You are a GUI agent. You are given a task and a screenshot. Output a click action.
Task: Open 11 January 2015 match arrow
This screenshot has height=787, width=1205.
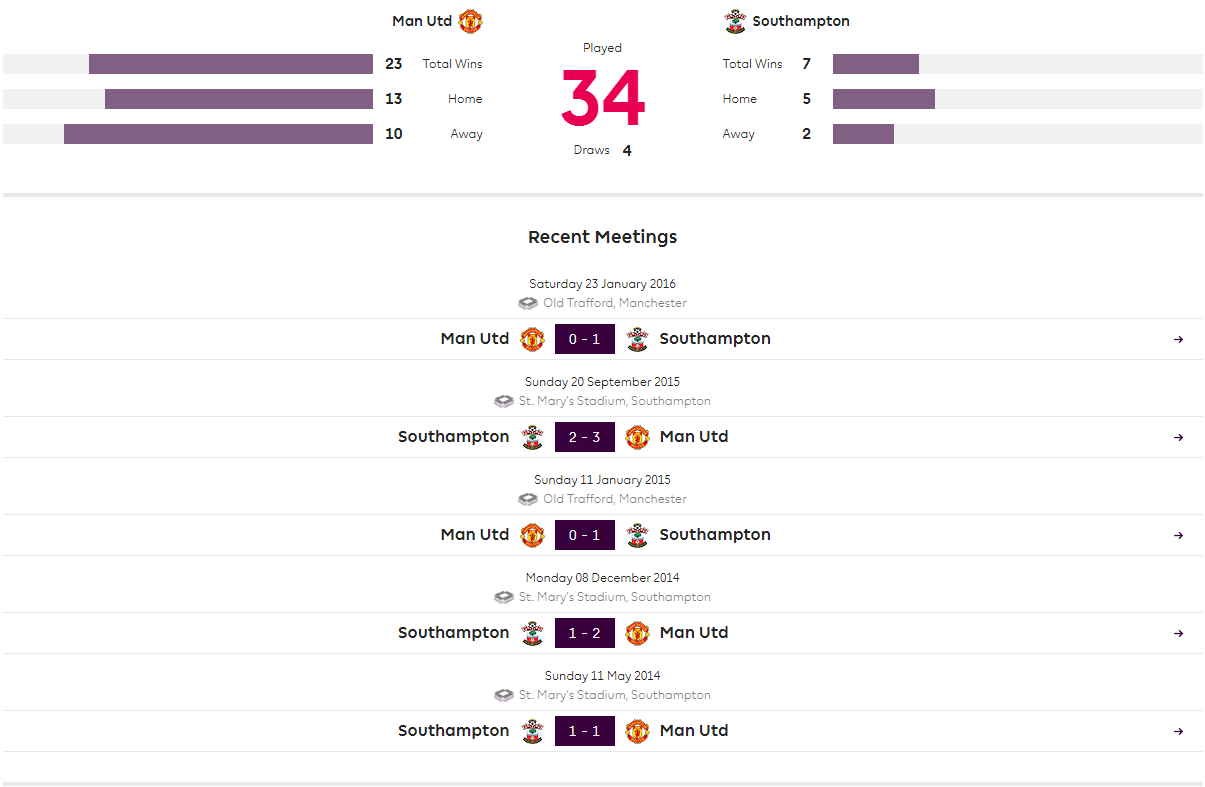click(1178, 535)
